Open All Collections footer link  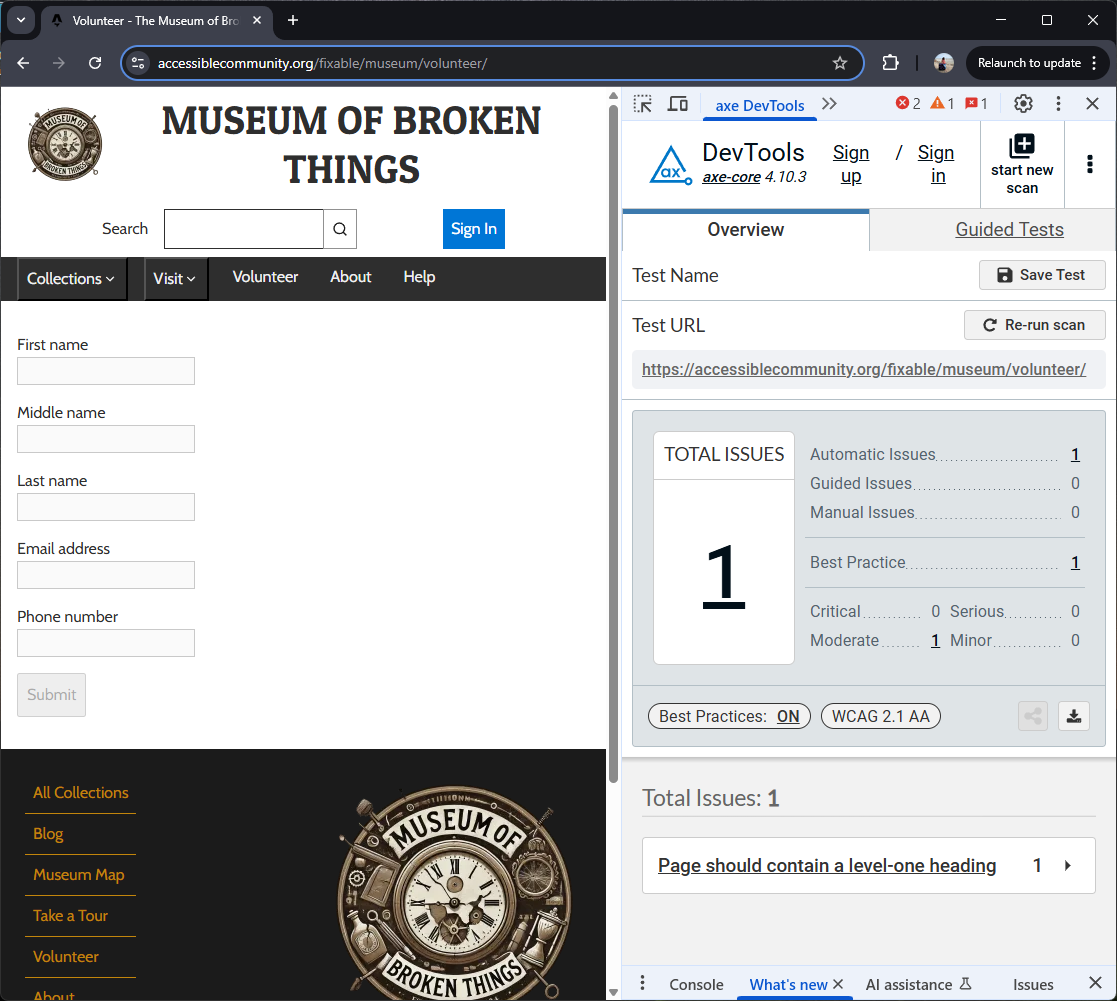click(x=80, y=792)
